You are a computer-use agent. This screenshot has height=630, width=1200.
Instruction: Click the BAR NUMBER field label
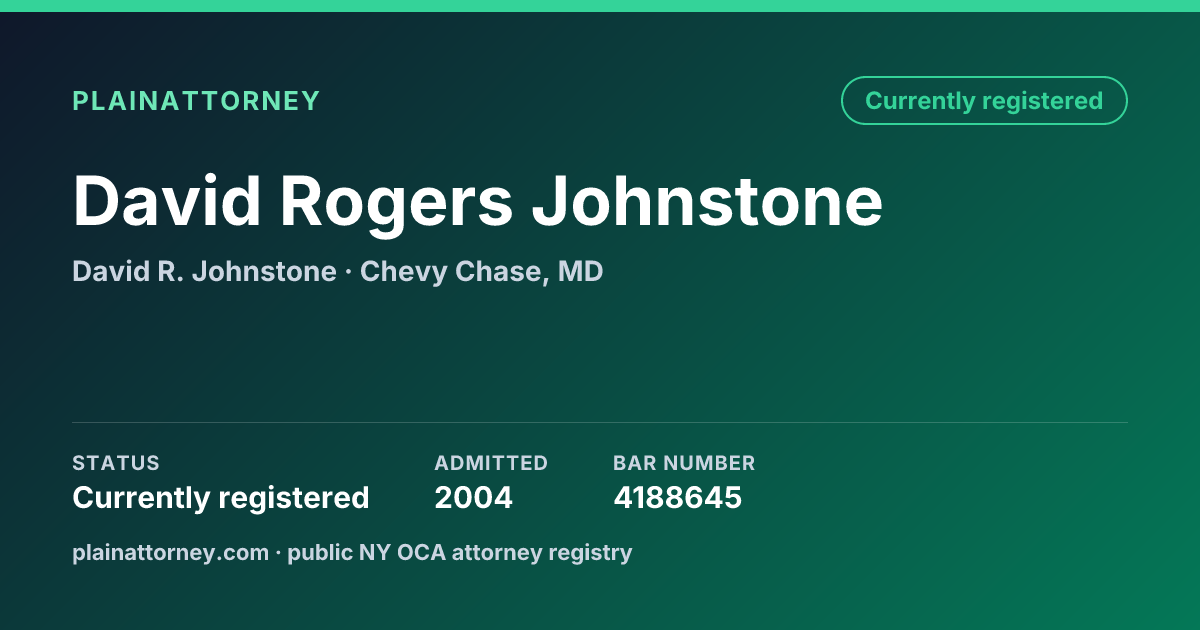point(684,463)
